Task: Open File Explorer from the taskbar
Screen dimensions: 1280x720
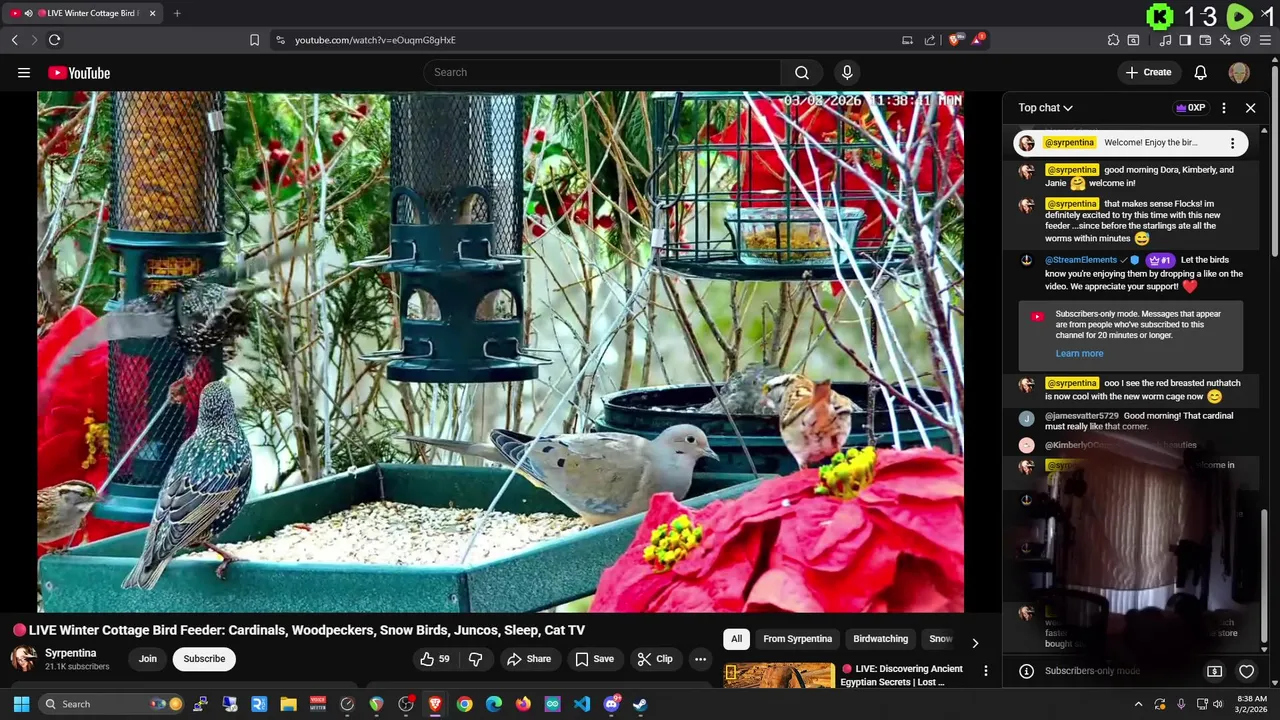Action: tap(288, 704)
